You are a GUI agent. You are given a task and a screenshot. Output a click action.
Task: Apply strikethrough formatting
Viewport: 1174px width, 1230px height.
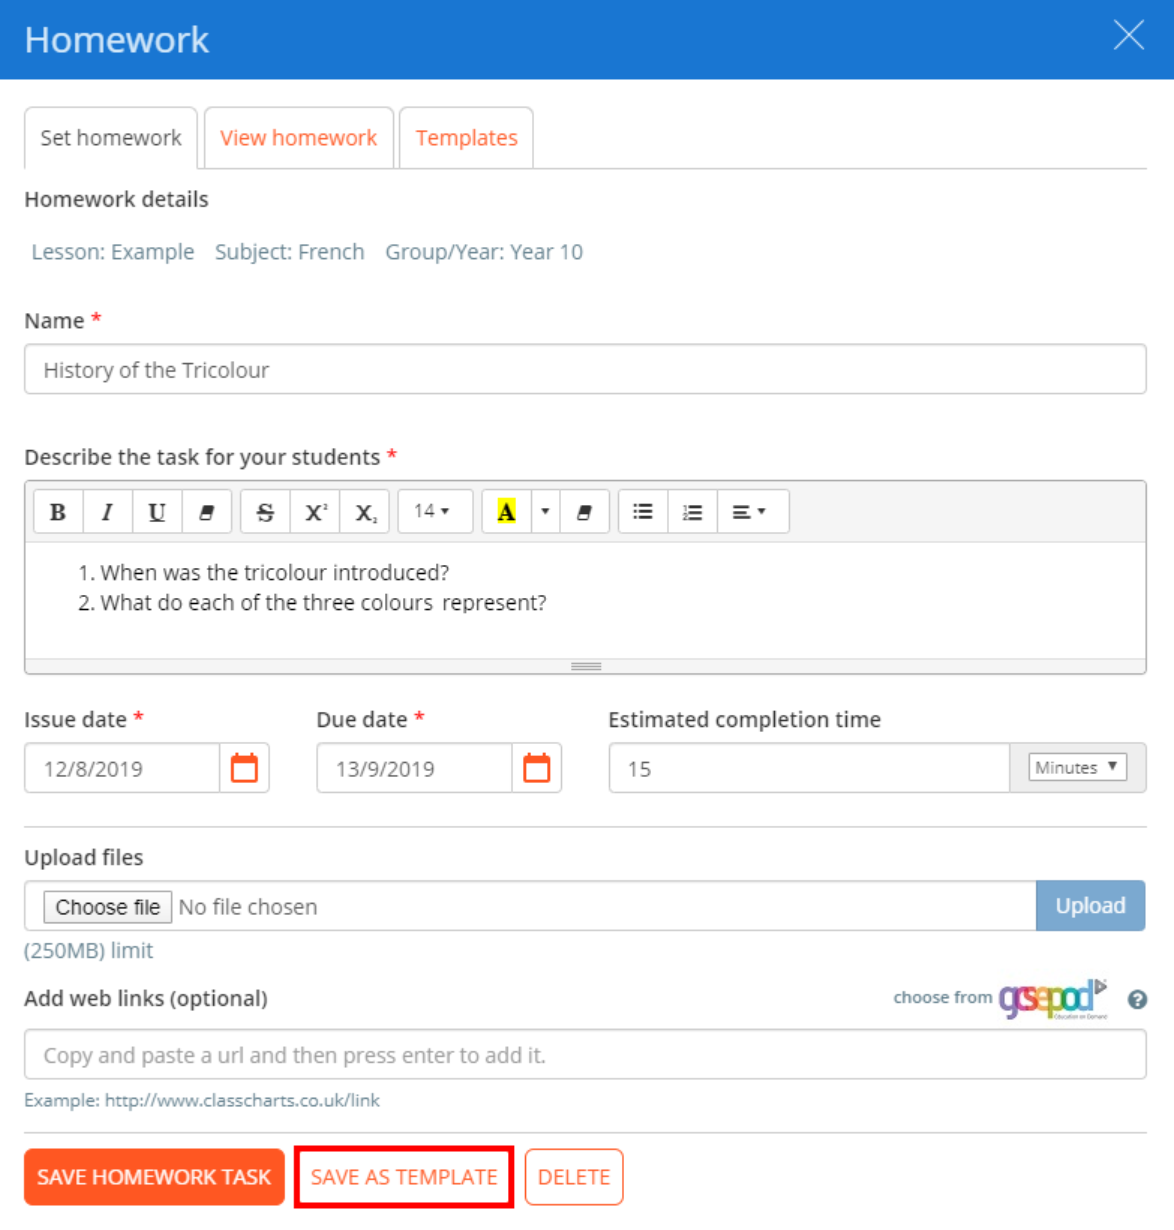click(264, 511)
